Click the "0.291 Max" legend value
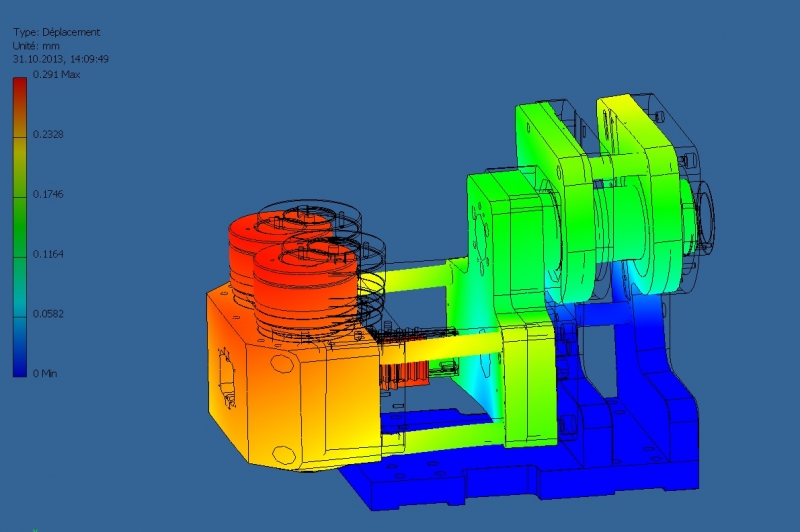The width and height of the screenshot is (800, 532). coord(56,74)
